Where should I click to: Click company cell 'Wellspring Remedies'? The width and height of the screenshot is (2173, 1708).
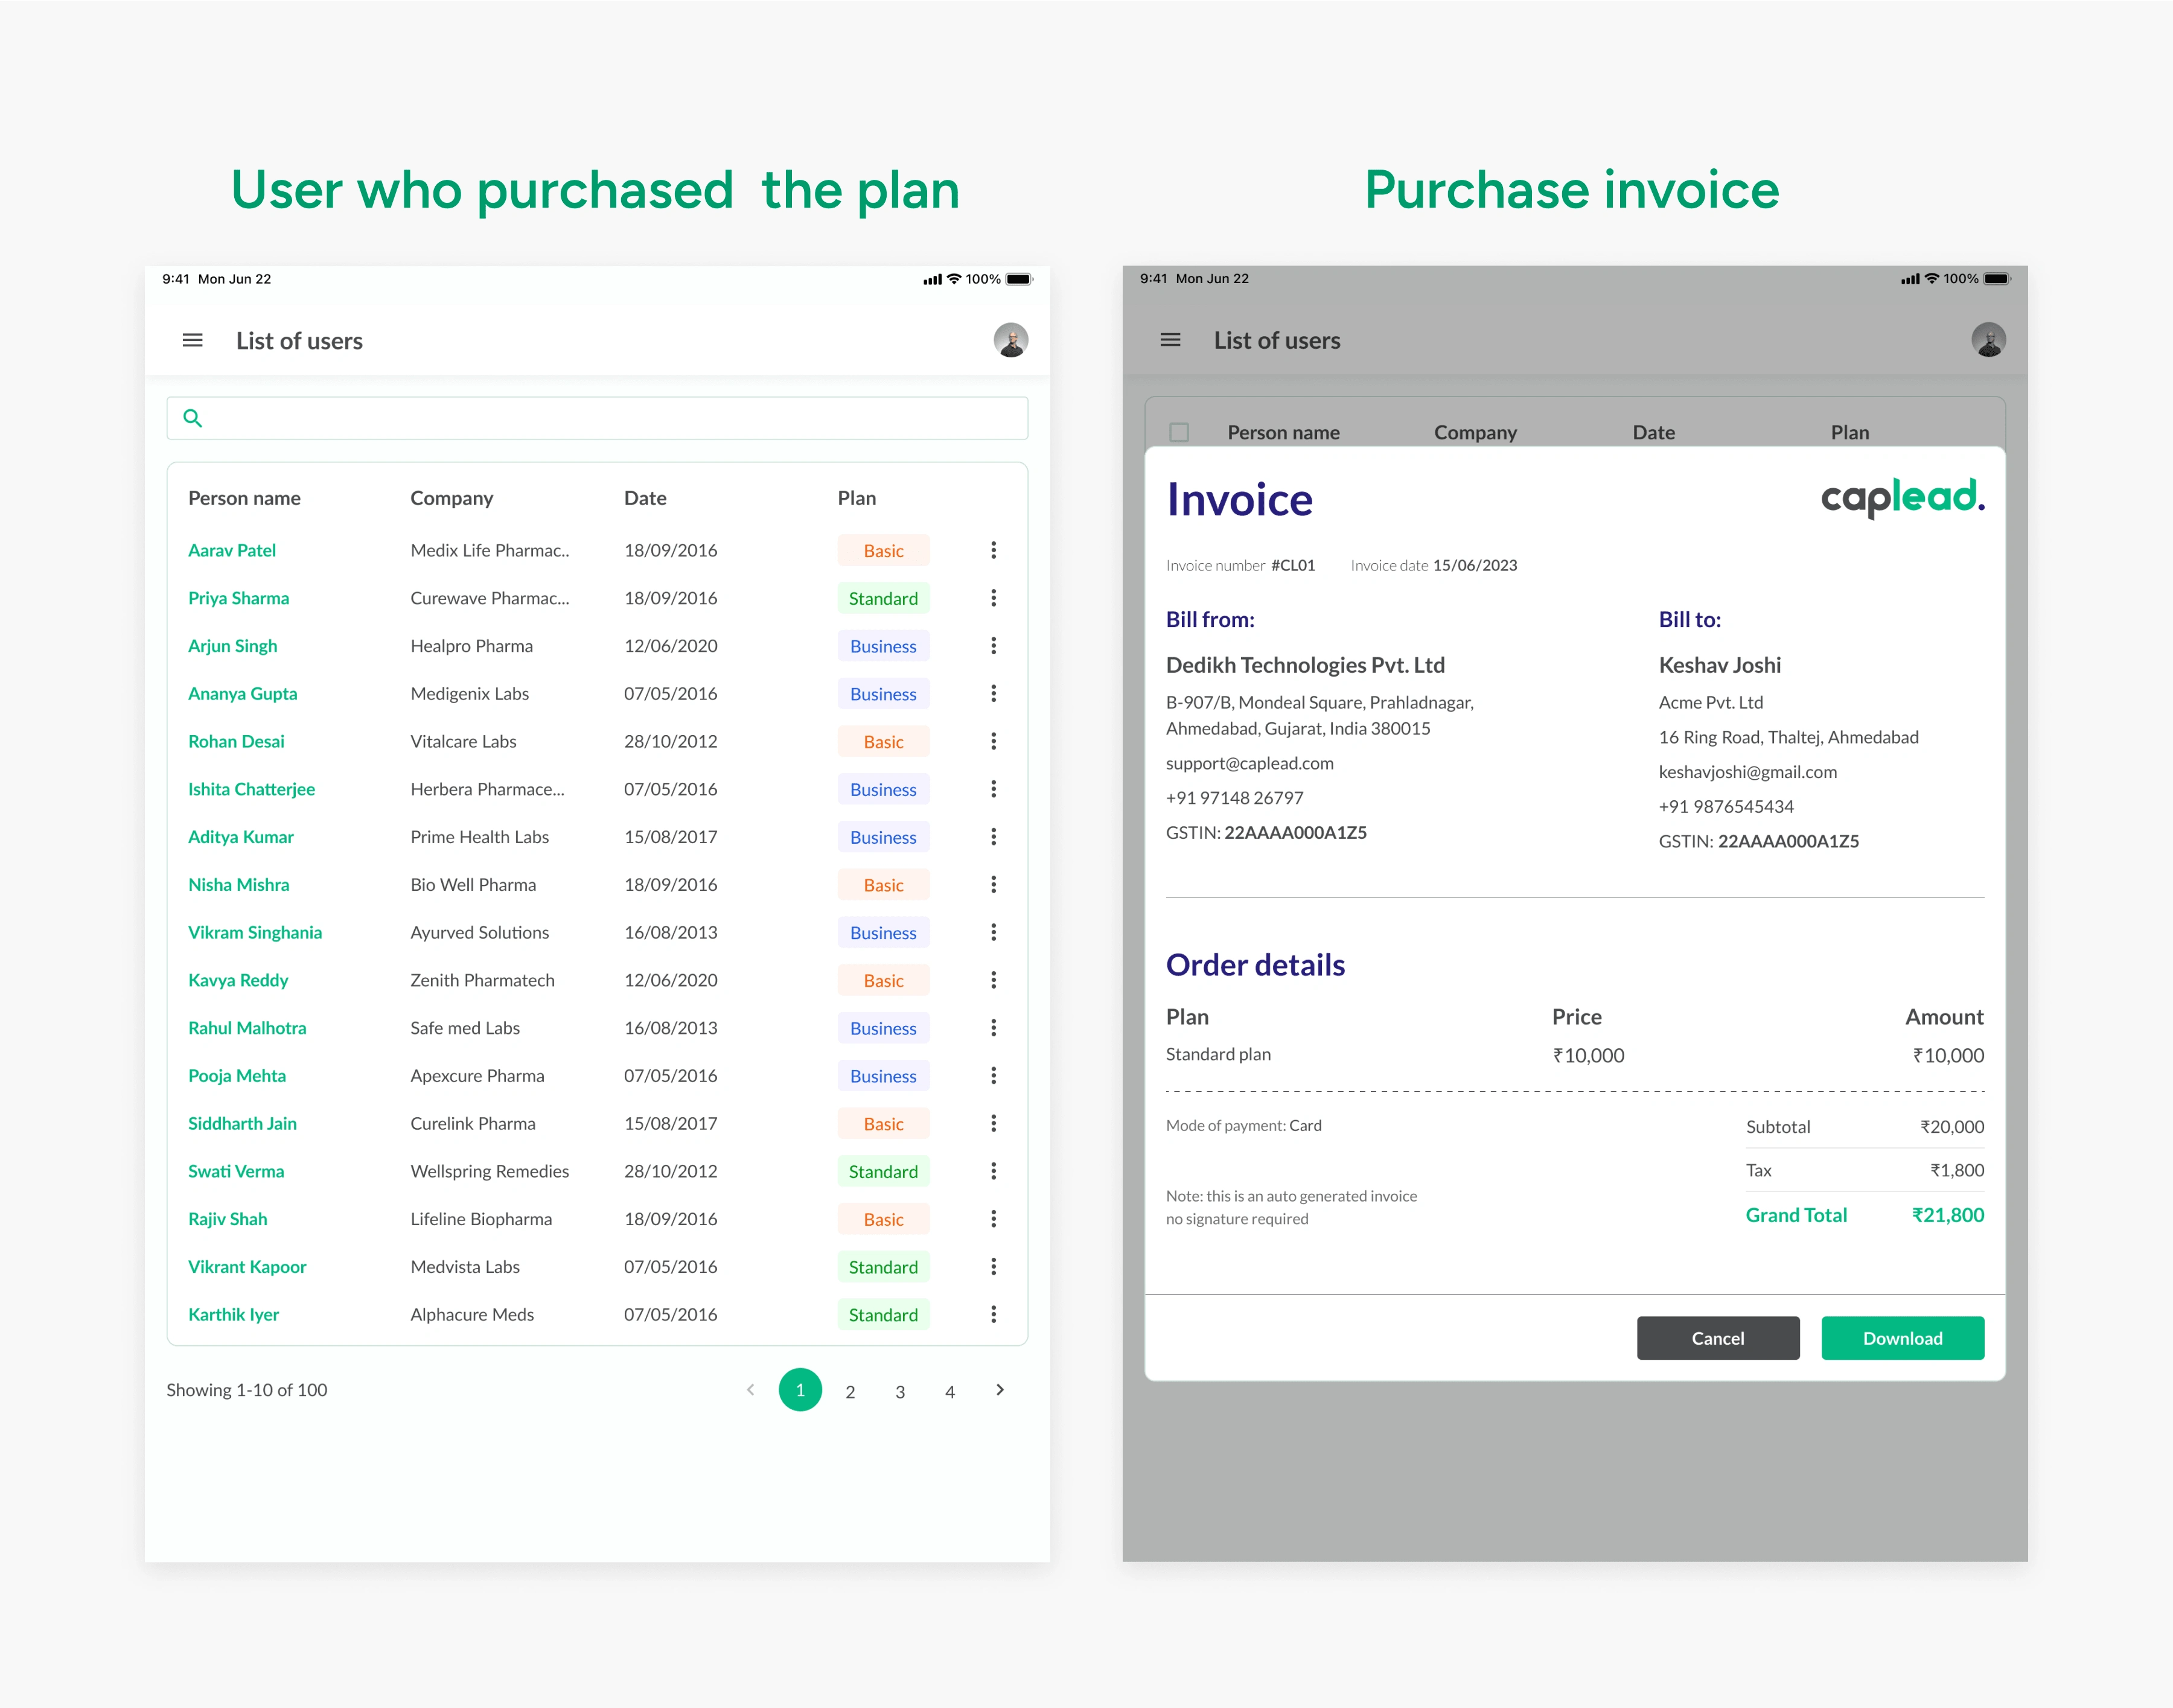click(x=489, y=1171)
